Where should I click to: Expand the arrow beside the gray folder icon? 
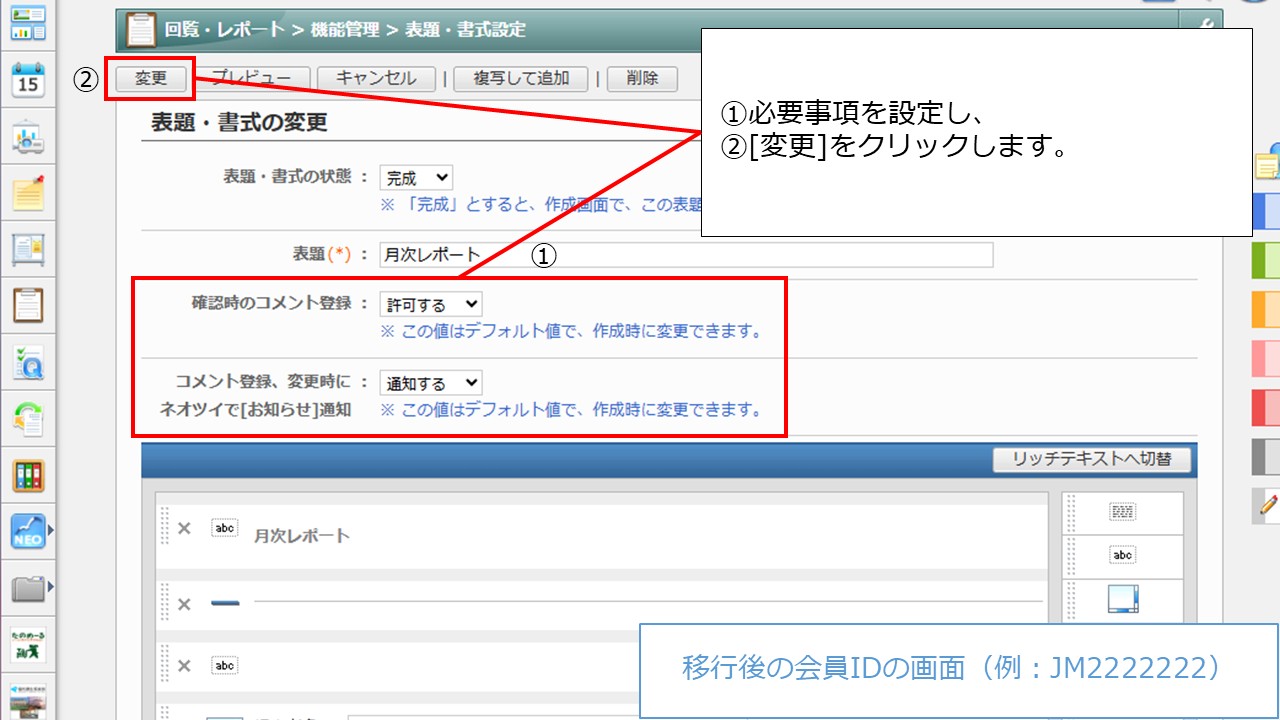pos(51,588)
